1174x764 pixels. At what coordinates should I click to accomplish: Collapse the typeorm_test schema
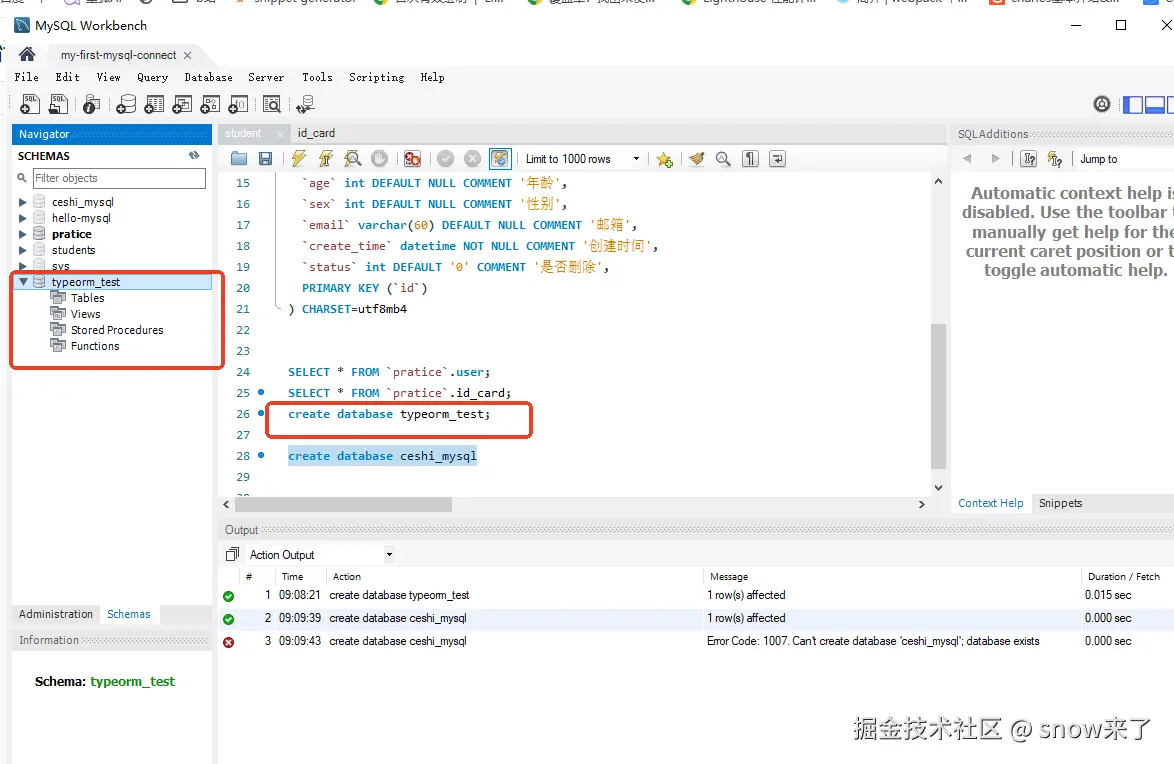pos(22,282)
